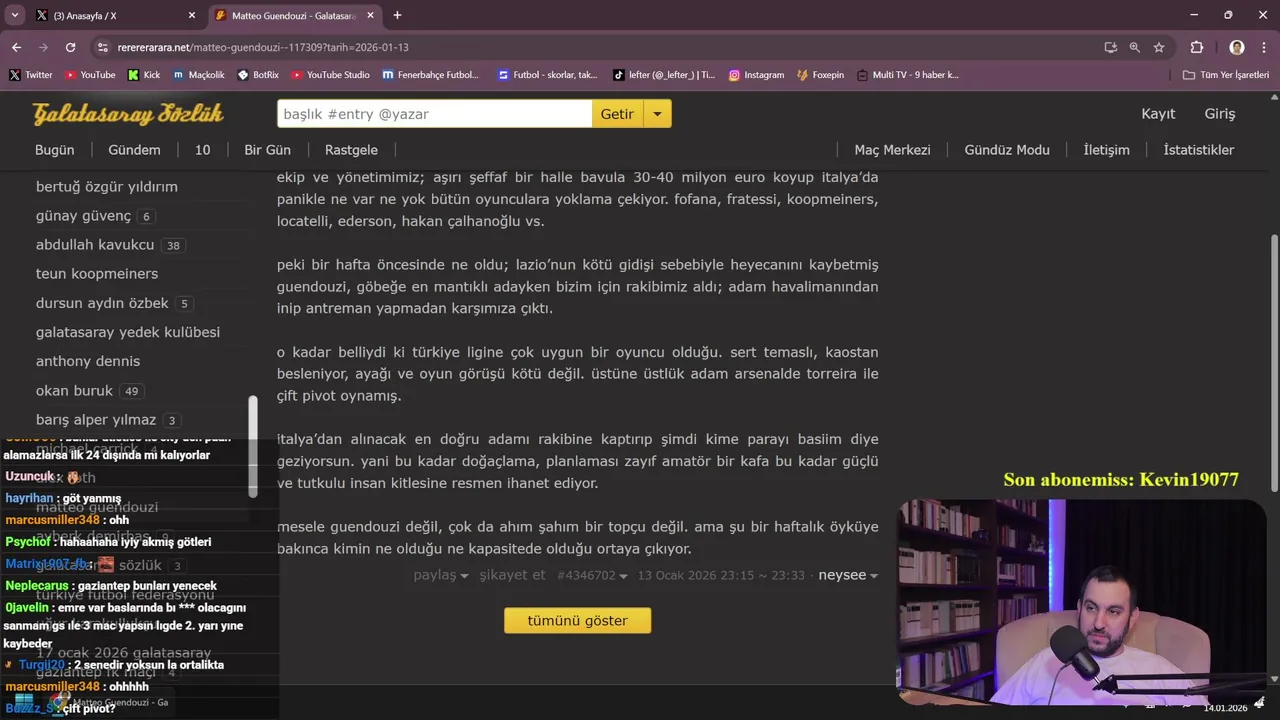1280x720 pixels.
Task: Bookmark this page with star icon
Action: click(x=1159, y=47)
